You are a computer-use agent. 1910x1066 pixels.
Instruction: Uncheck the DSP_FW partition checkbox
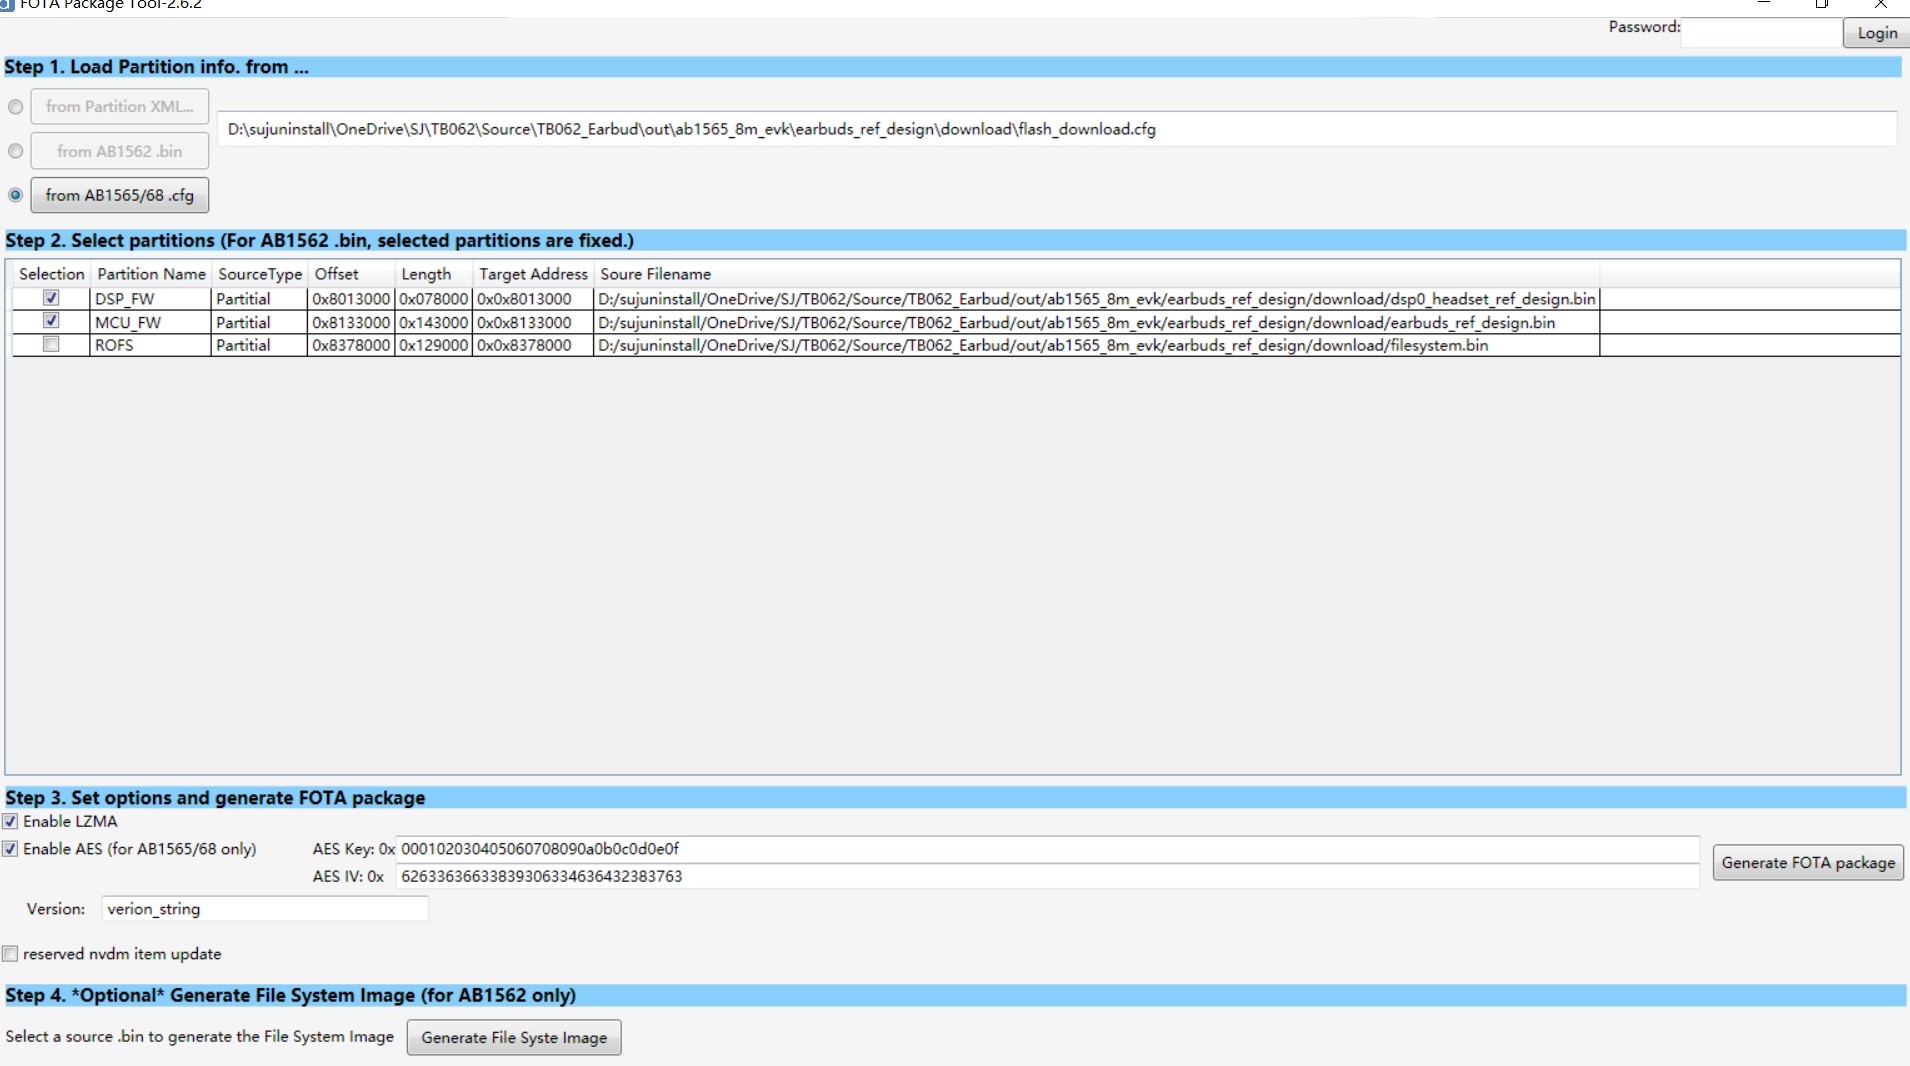[x=51, y=298]
